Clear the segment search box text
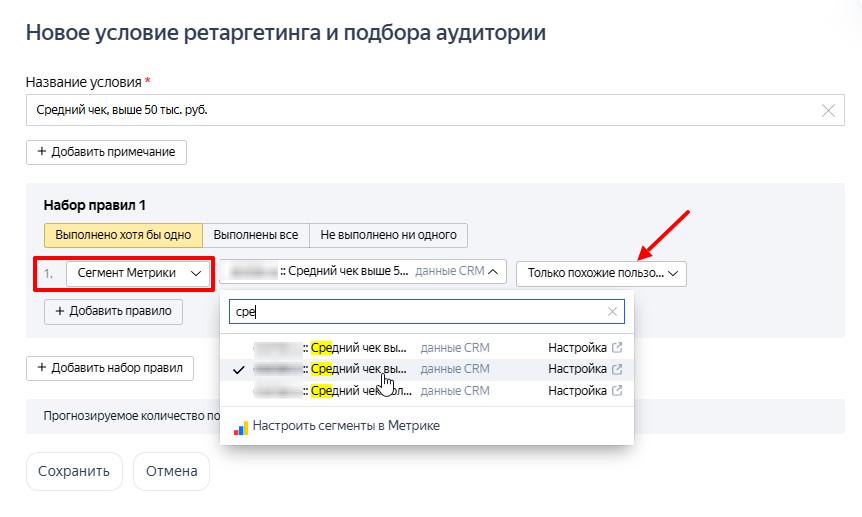 pyautogui.click(x=612, y=312)
